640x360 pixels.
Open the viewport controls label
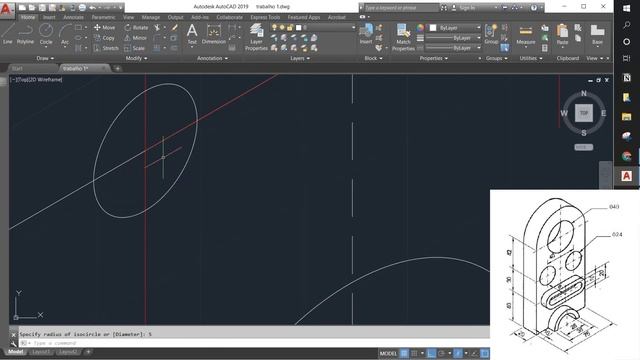click(36, 80)
